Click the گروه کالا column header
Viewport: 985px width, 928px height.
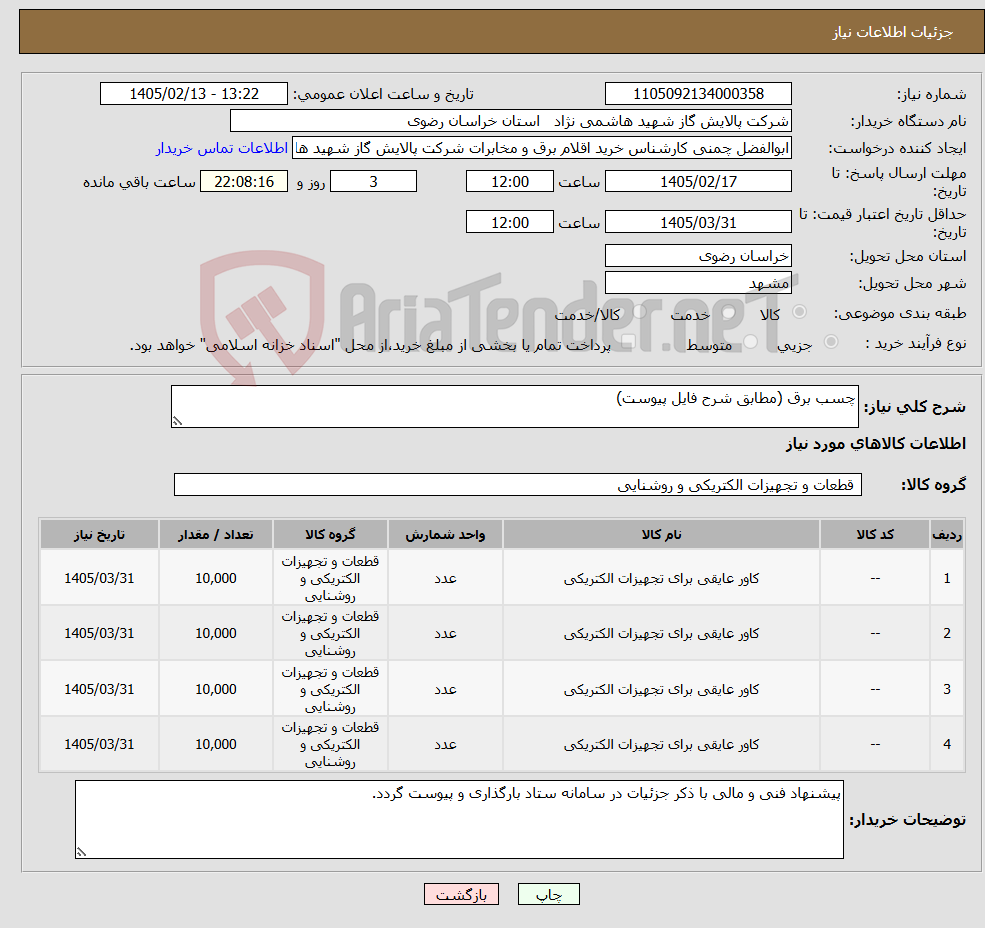(330, 534)
